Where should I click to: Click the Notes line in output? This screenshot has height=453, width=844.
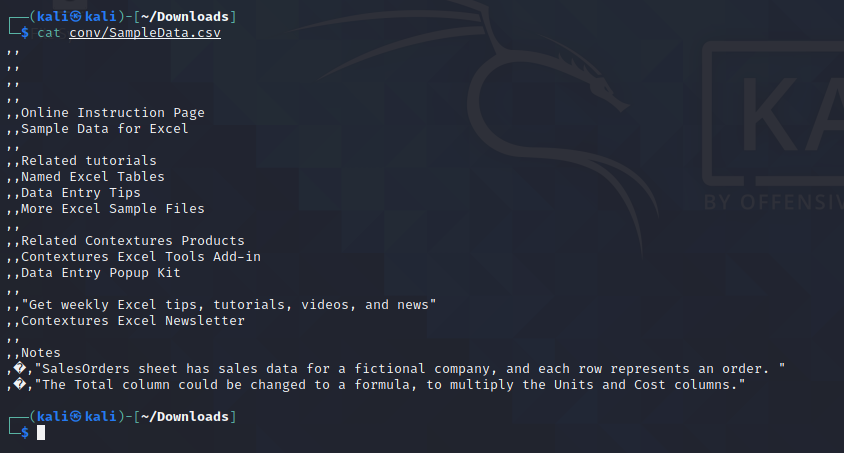[x=40, y=353]
